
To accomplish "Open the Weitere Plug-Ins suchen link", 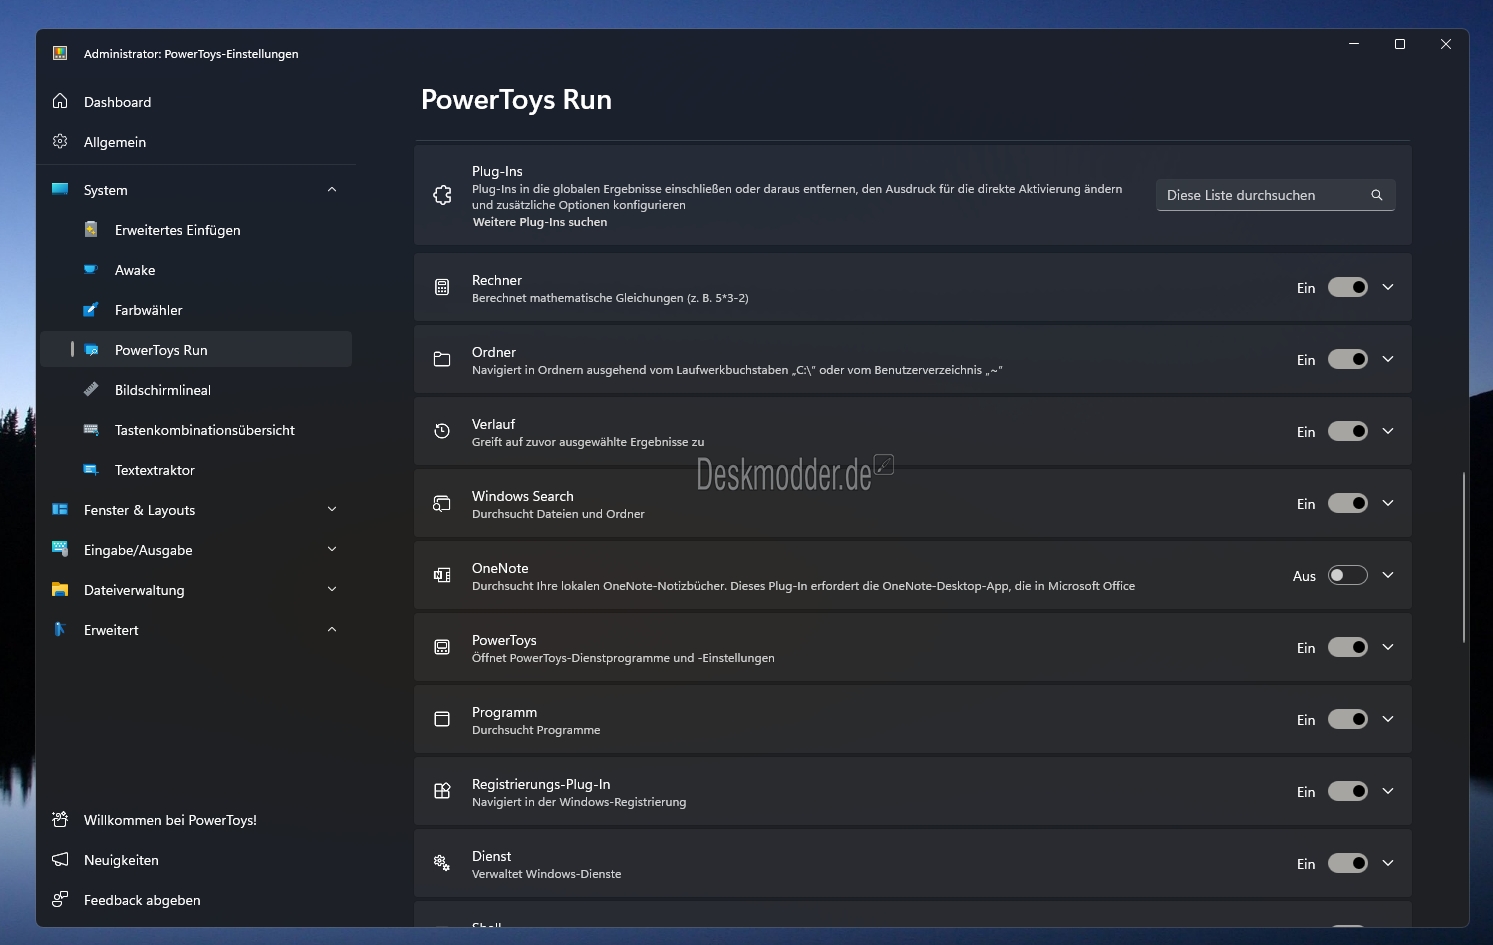I will point(540,222).
